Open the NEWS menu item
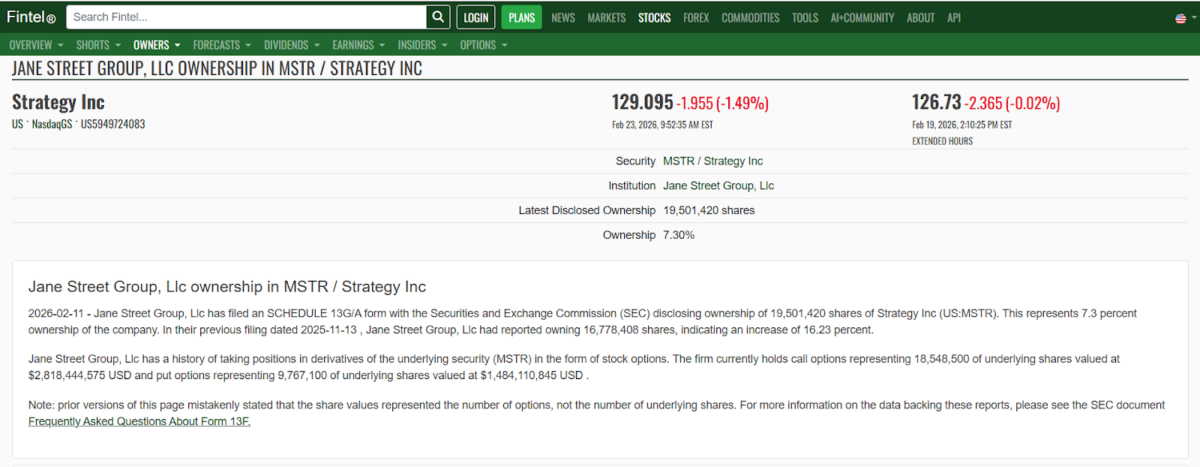 tap(563, 18)
